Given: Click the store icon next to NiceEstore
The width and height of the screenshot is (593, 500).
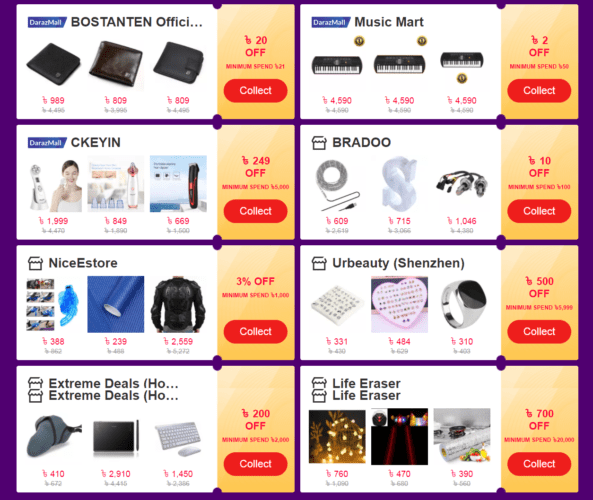Looking at the screenshot, I should (35, 263).
